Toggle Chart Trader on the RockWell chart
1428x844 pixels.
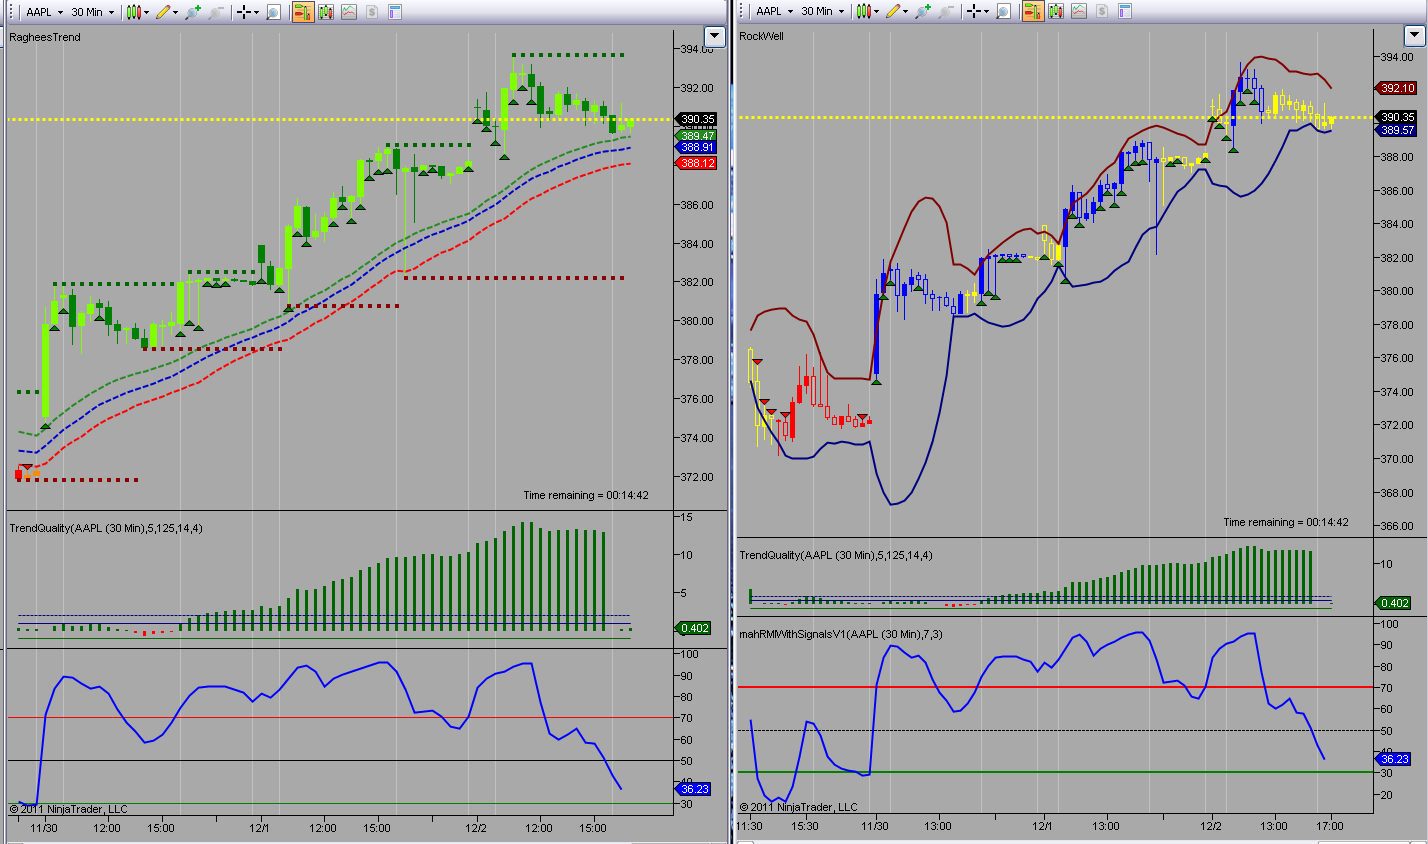click(x=1032, y=12)
